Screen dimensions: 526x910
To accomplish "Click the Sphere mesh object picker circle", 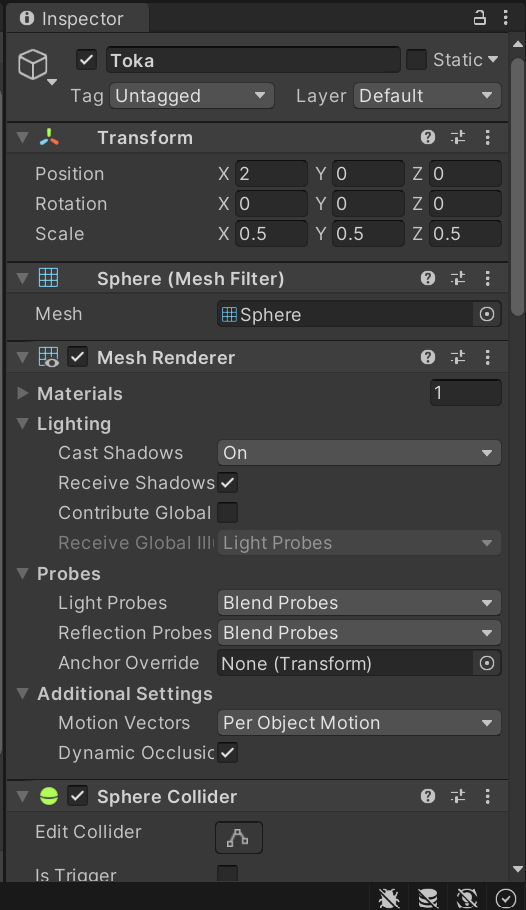I will [487, 315].
